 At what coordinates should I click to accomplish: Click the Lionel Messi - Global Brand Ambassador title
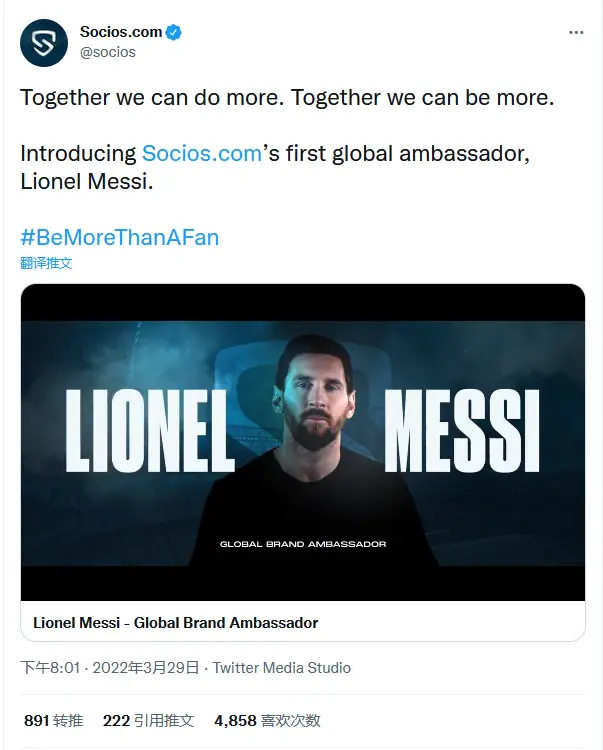click(176, 622)
